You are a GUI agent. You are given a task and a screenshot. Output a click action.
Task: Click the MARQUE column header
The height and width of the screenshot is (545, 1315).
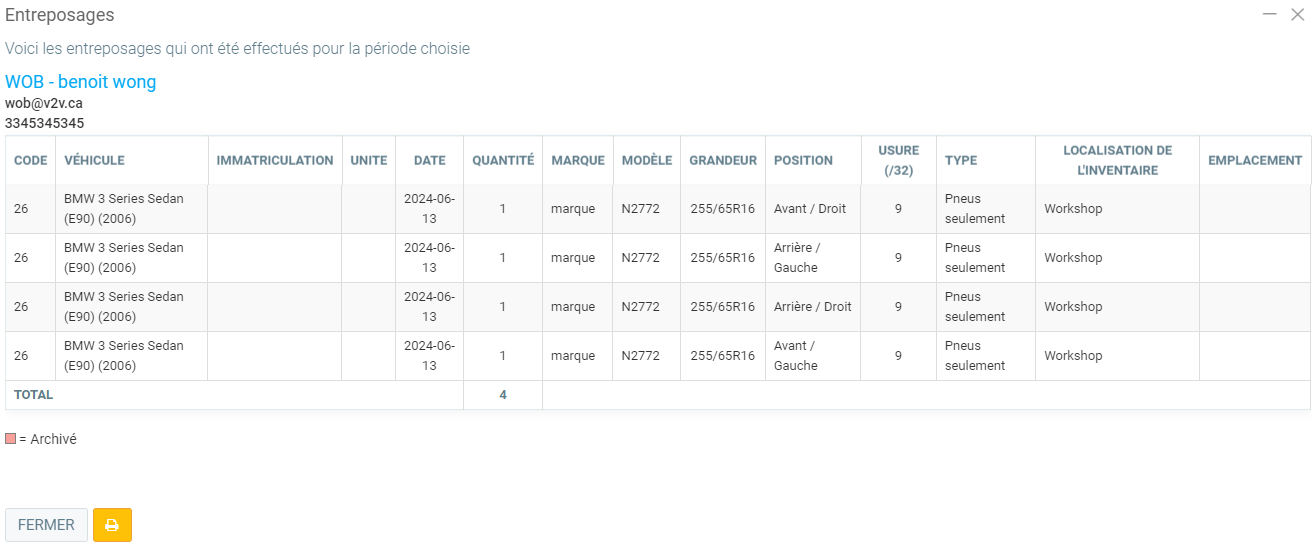(578, 160)
